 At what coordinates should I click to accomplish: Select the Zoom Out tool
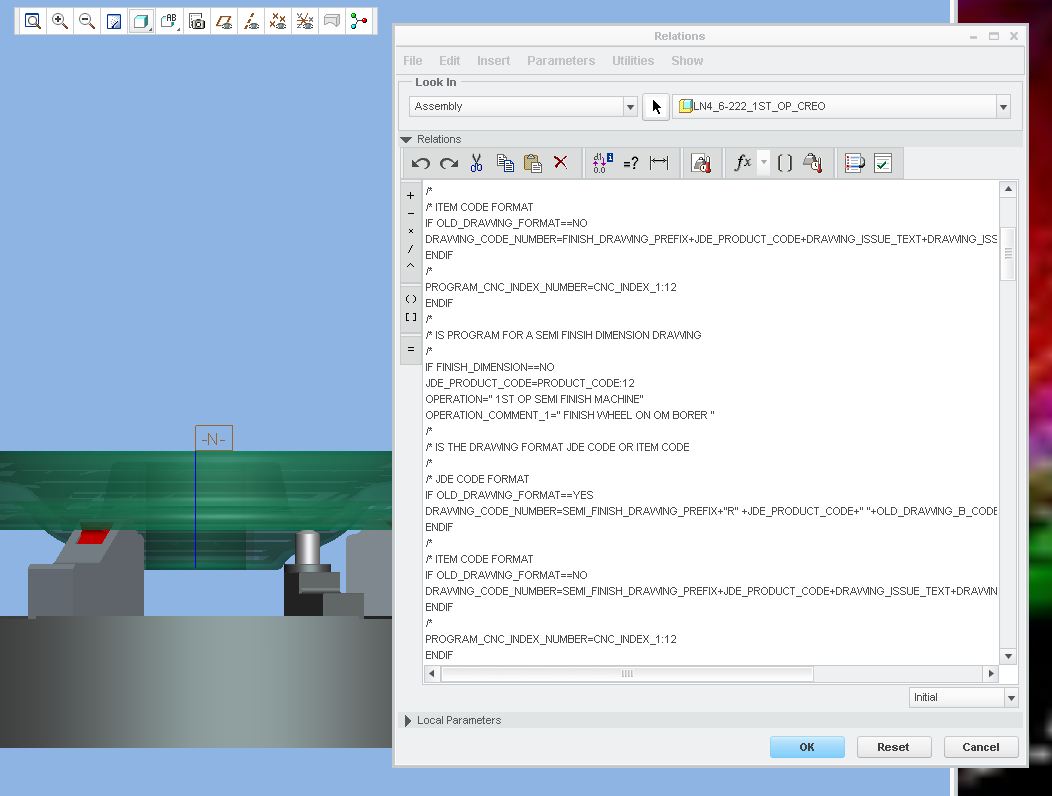click(x=87, y=21)
